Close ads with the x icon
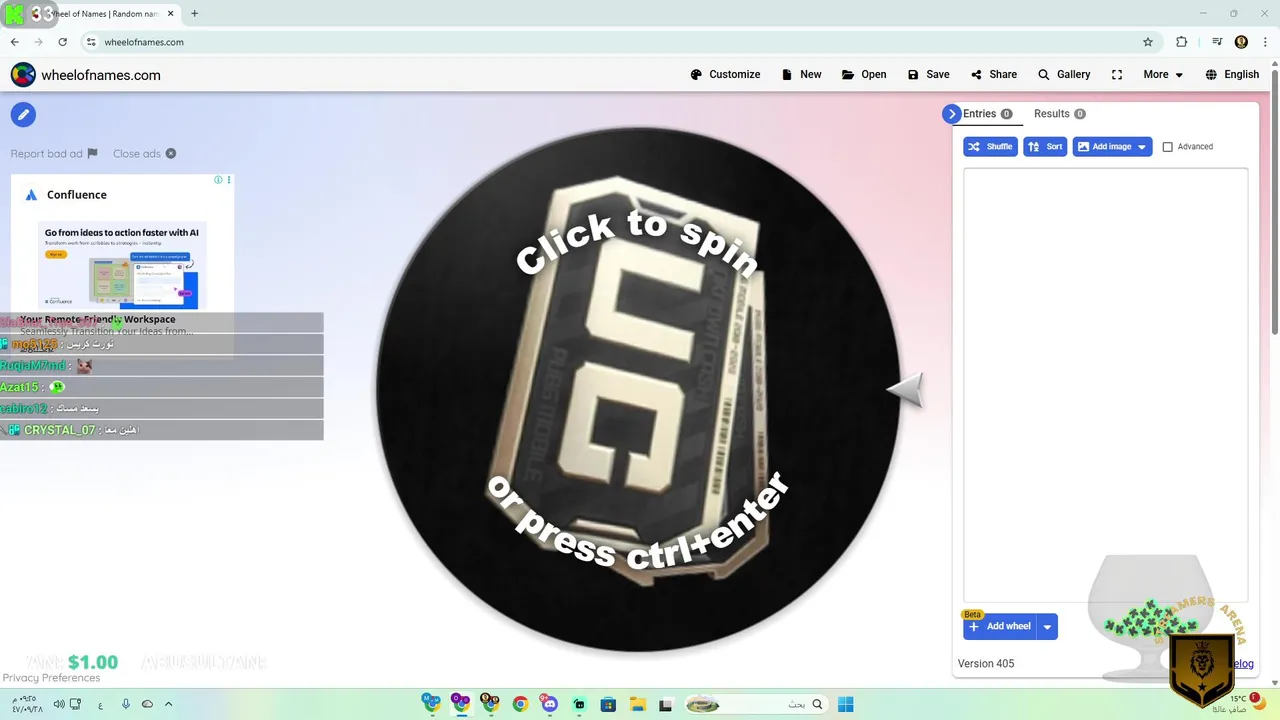Screen dimensions: 1280x720 145,153
